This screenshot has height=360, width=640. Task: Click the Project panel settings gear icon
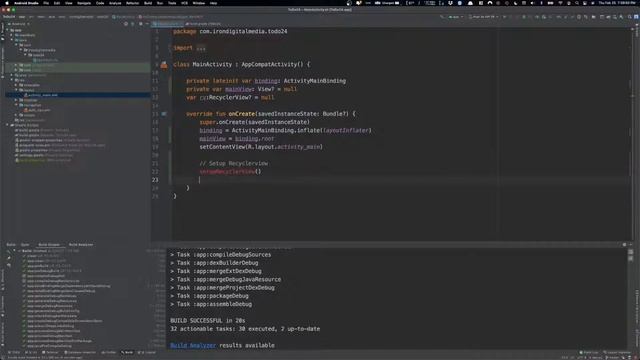point(140,24)
